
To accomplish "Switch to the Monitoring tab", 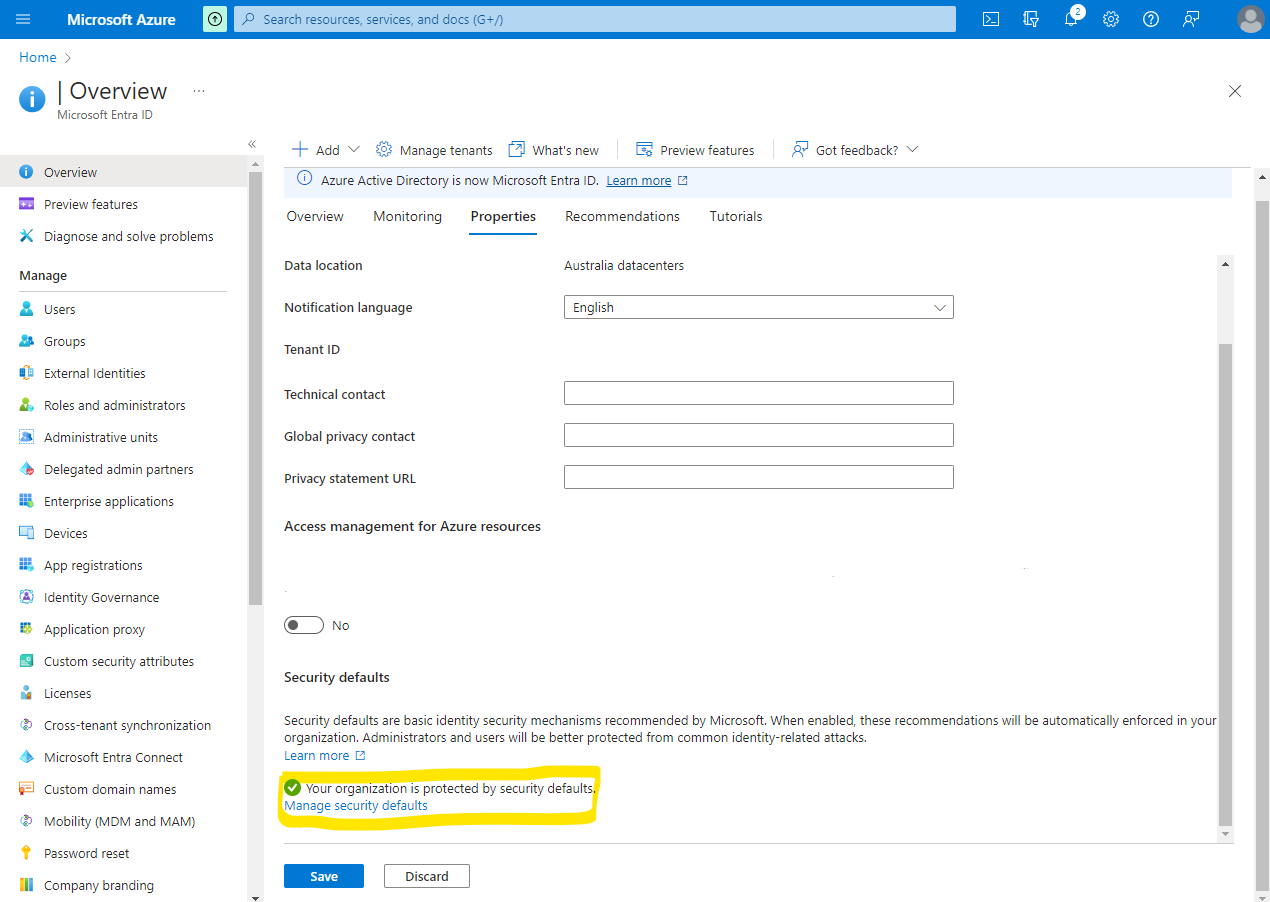I will pos(407,216).
